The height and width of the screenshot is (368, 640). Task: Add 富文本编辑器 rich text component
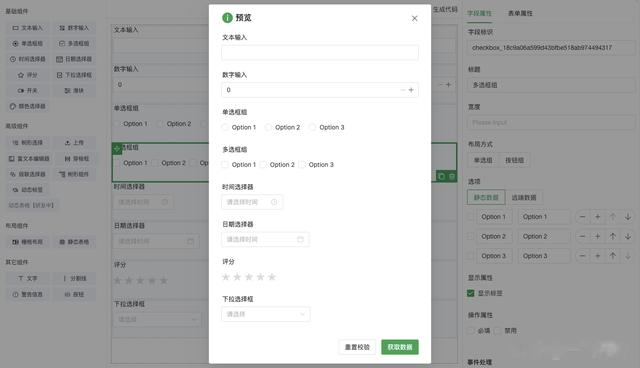(x=29, y=159)
